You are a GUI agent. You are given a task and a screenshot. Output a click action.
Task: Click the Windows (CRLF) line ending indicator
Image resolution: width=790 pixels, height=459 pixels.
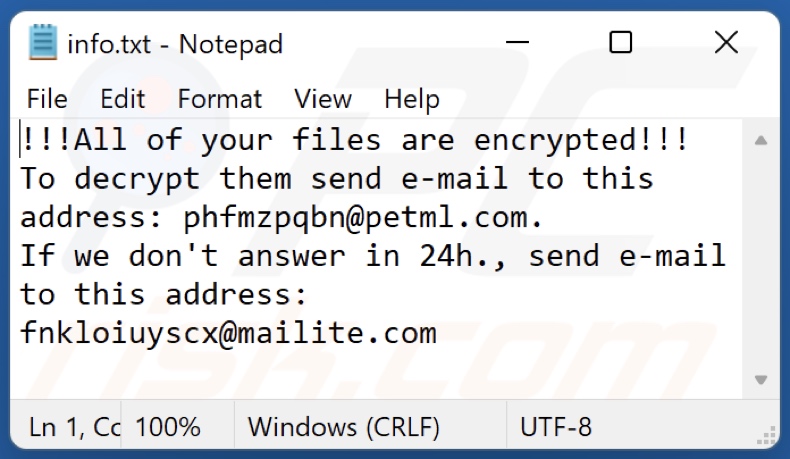click(x=344, y=428)
